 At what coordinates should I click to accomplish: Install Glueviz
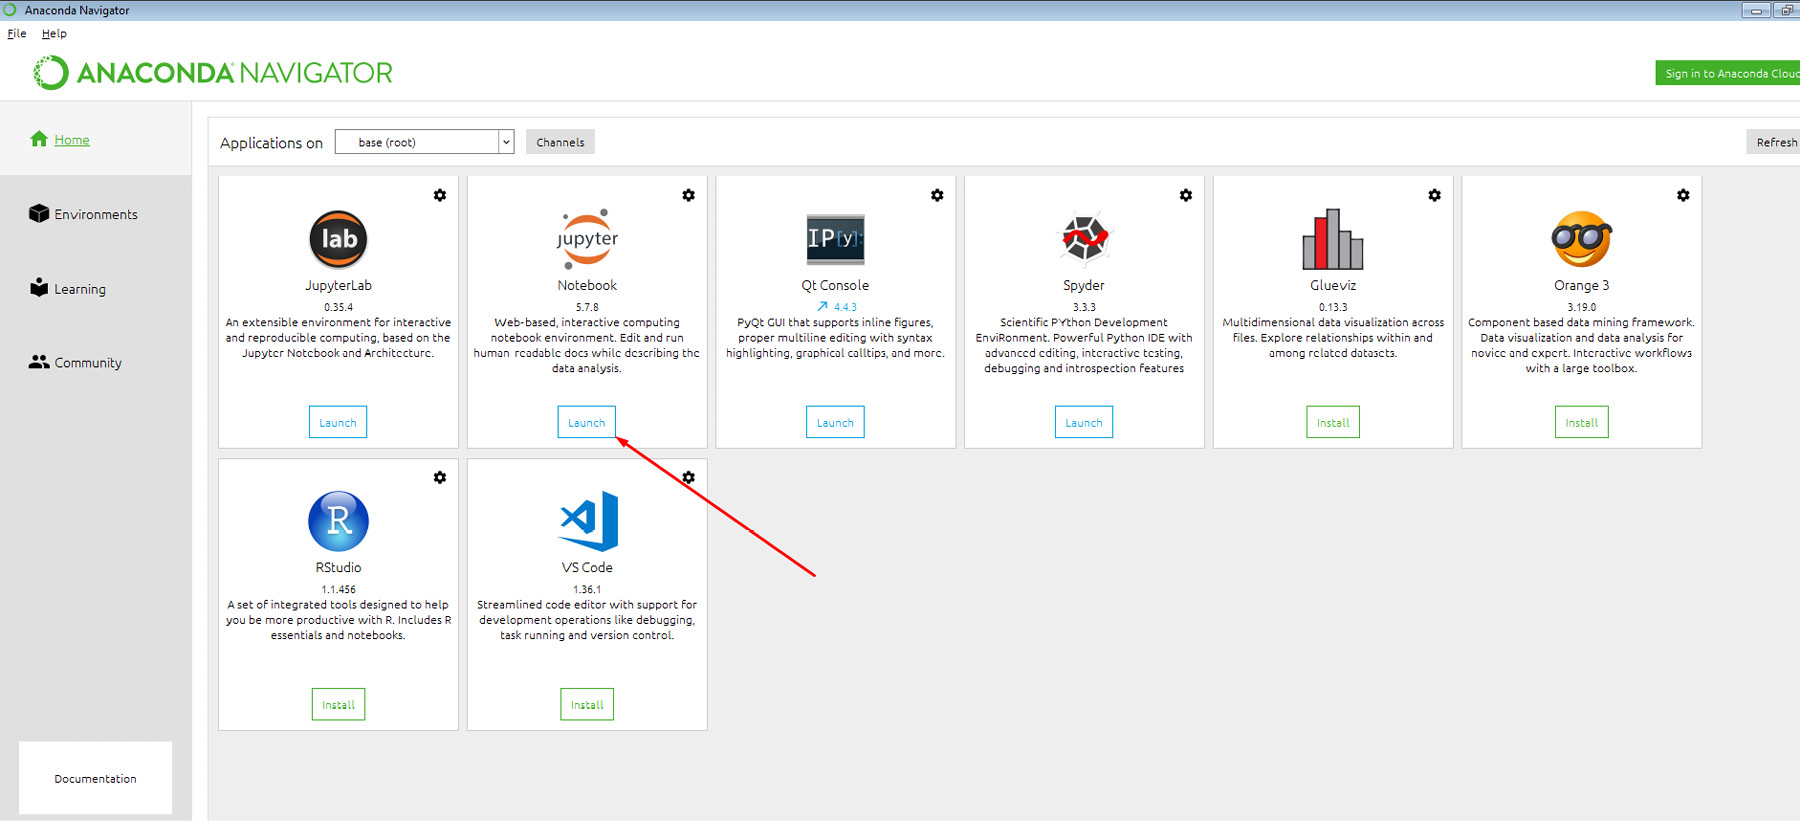pyautogui.click(x=1333, y=422)
